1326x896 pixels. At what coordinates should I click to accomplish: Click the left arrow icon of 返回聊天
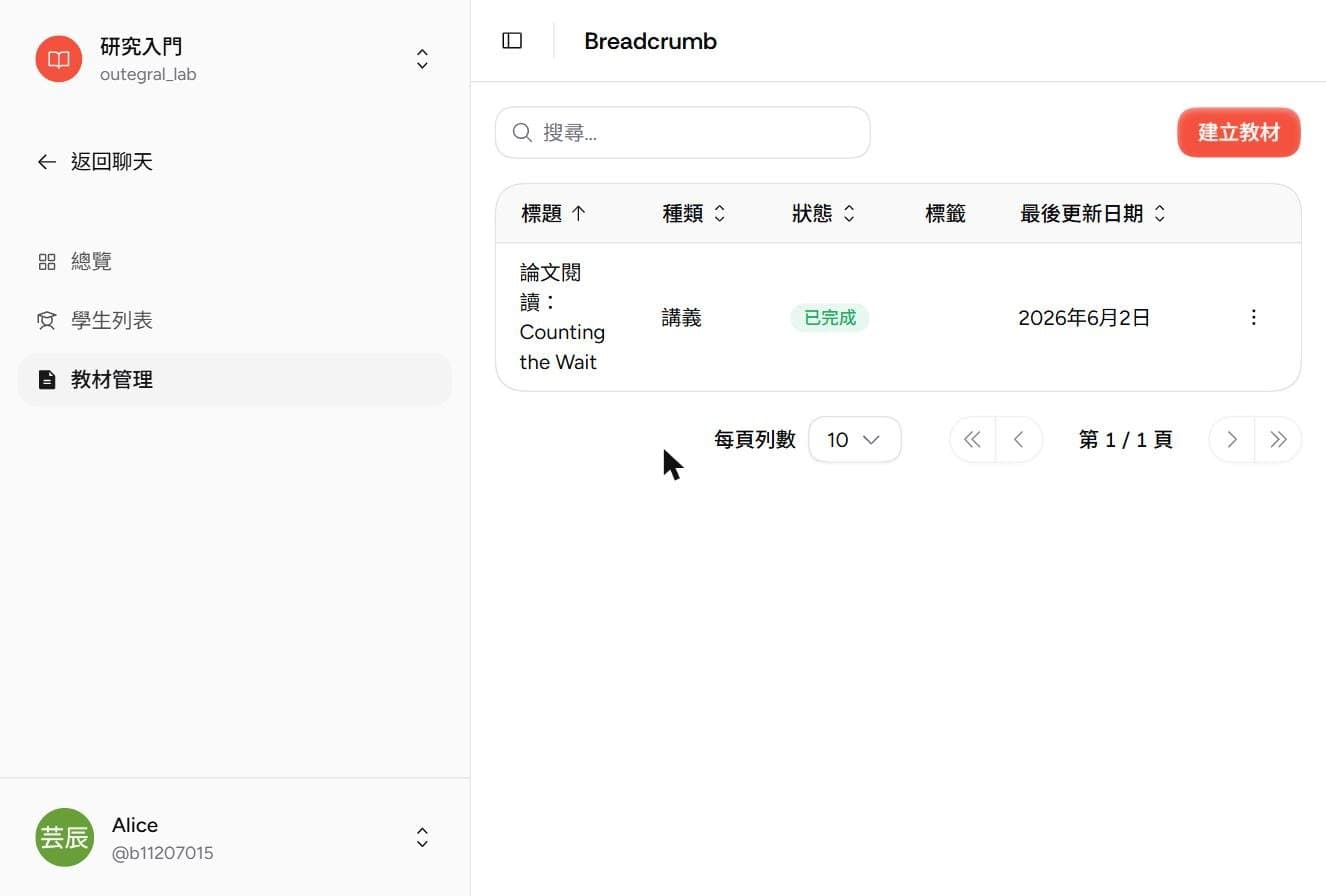(47, 162)
